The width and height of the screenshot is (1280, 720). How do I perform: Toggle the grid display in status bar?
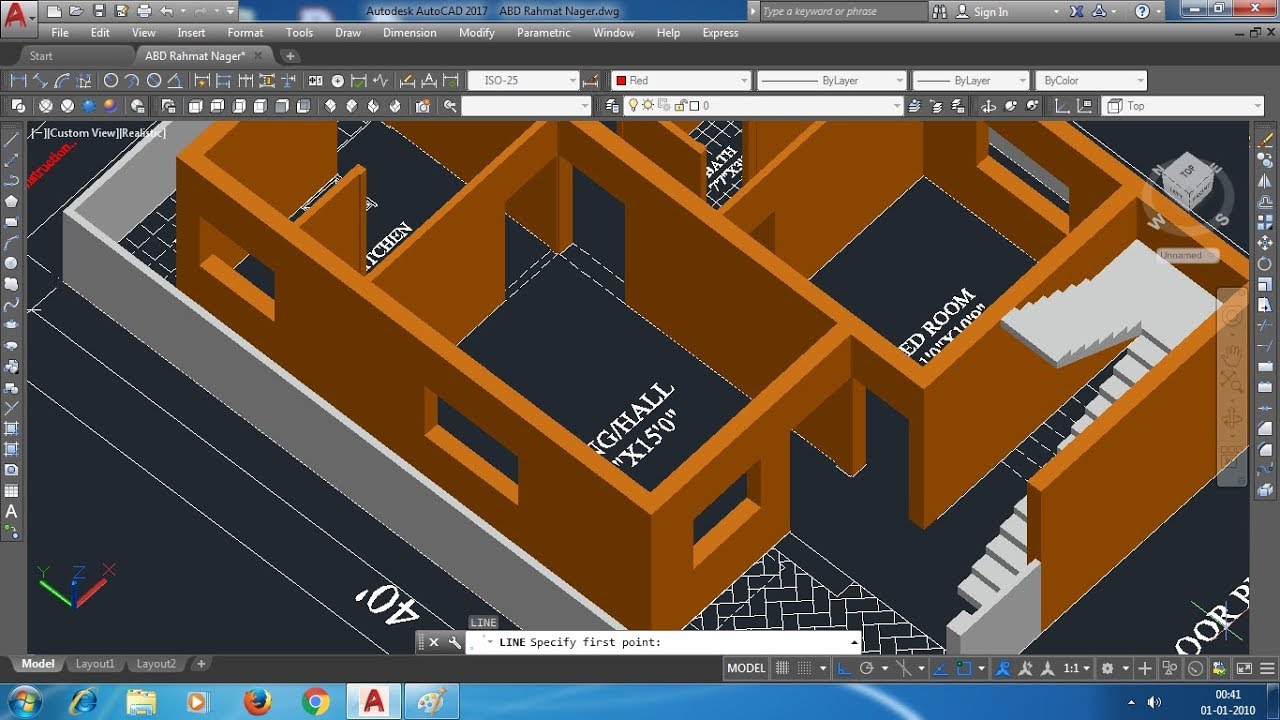[x=782, y=668]
